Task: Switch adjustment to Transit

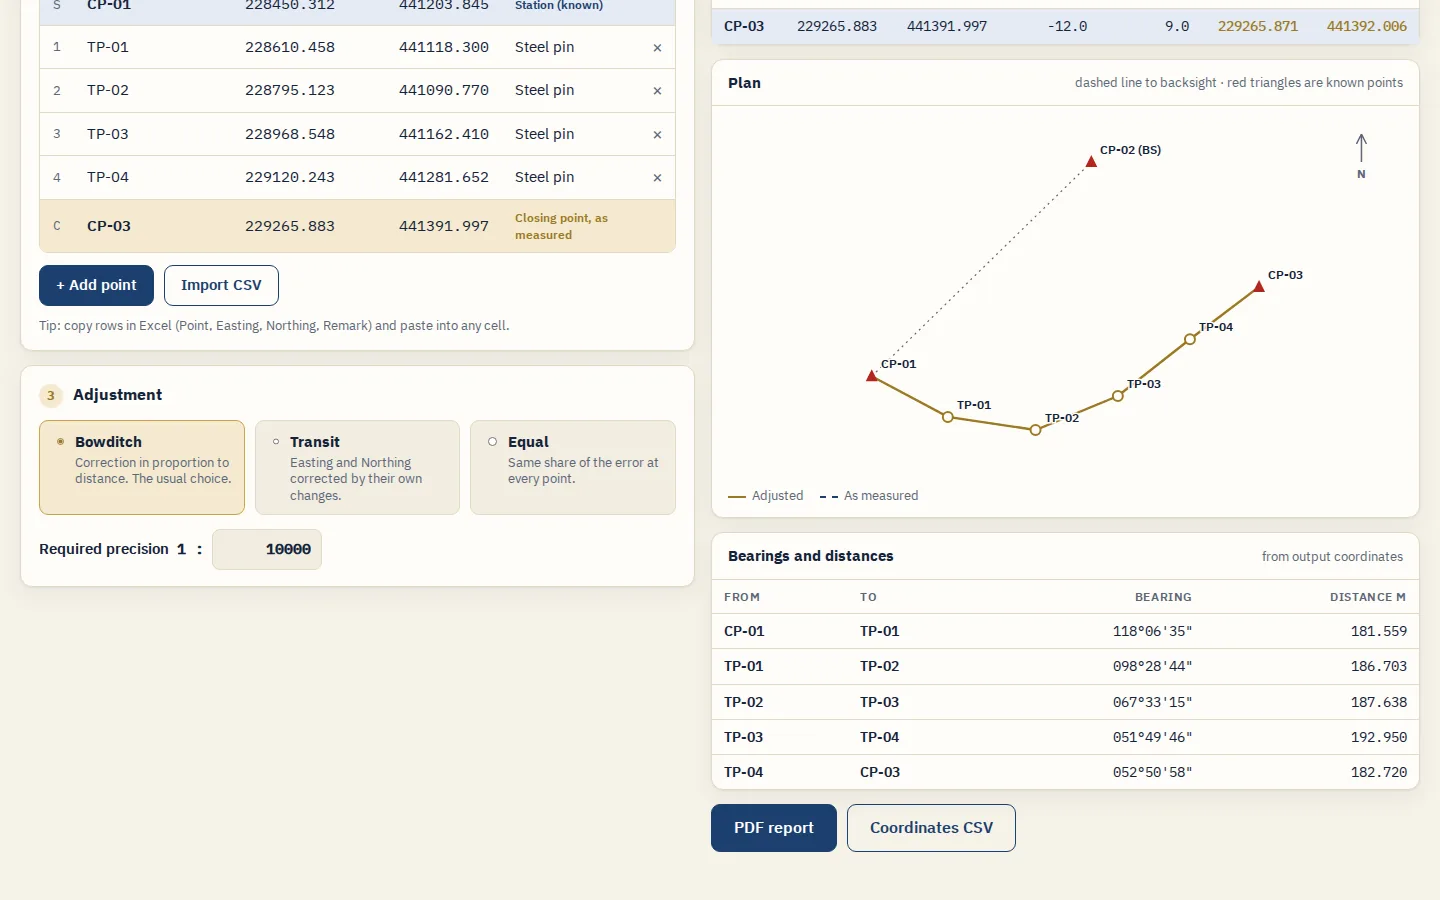Action: click(x=357, y=467)
